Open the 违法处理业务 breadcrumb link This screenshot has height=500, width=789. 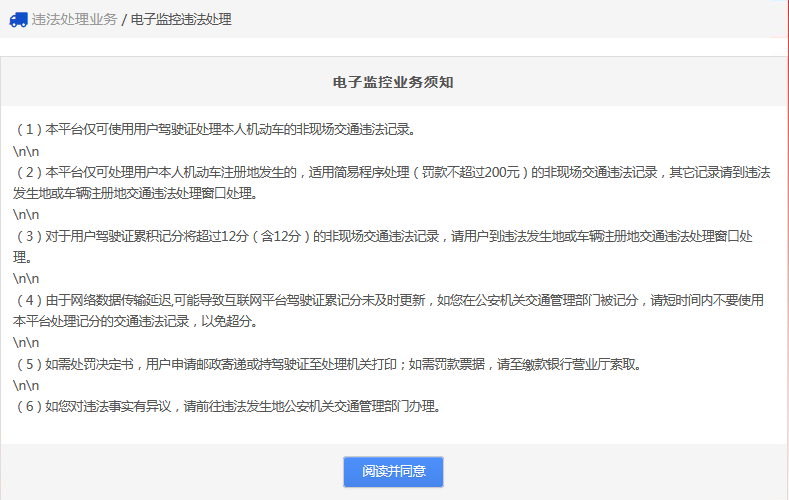pyautogui.click(x=74, y=19)
